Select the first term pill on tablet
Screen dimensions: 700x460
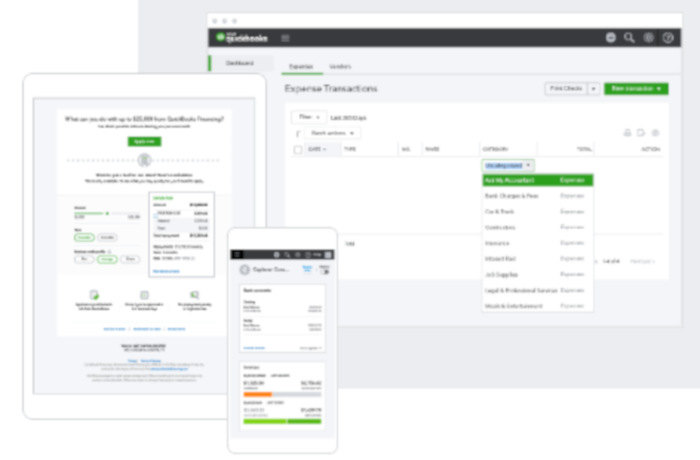84,237
